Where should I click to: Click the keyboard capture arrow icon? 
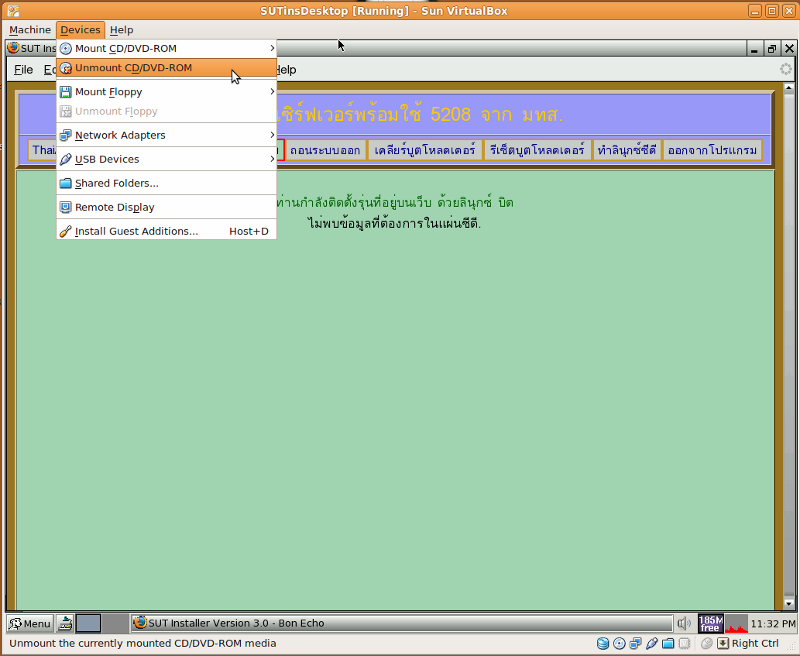point(723,644)
